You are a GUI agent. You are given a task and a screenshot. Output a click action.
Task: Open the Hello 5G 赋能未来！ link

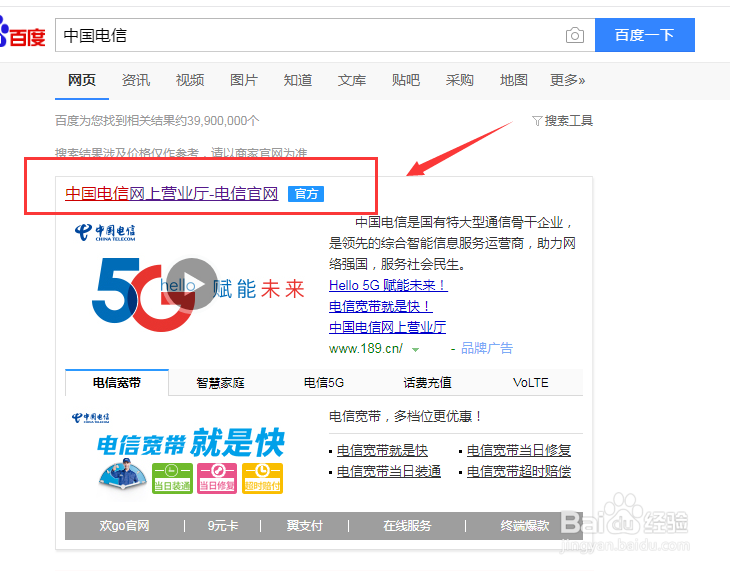[388, 285]
